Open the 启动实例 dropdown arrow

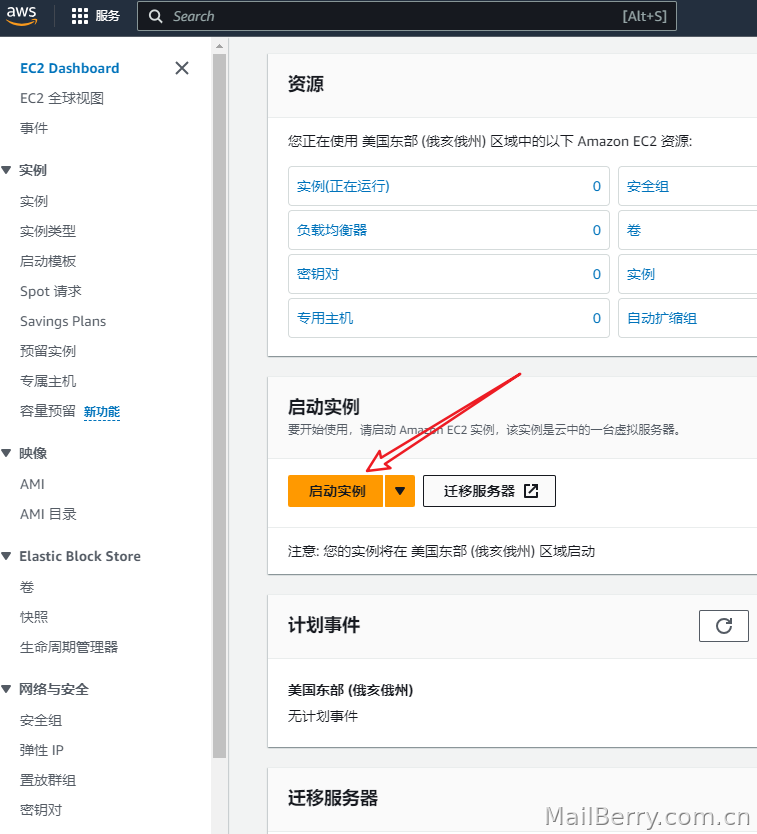[x=400, y=491]
